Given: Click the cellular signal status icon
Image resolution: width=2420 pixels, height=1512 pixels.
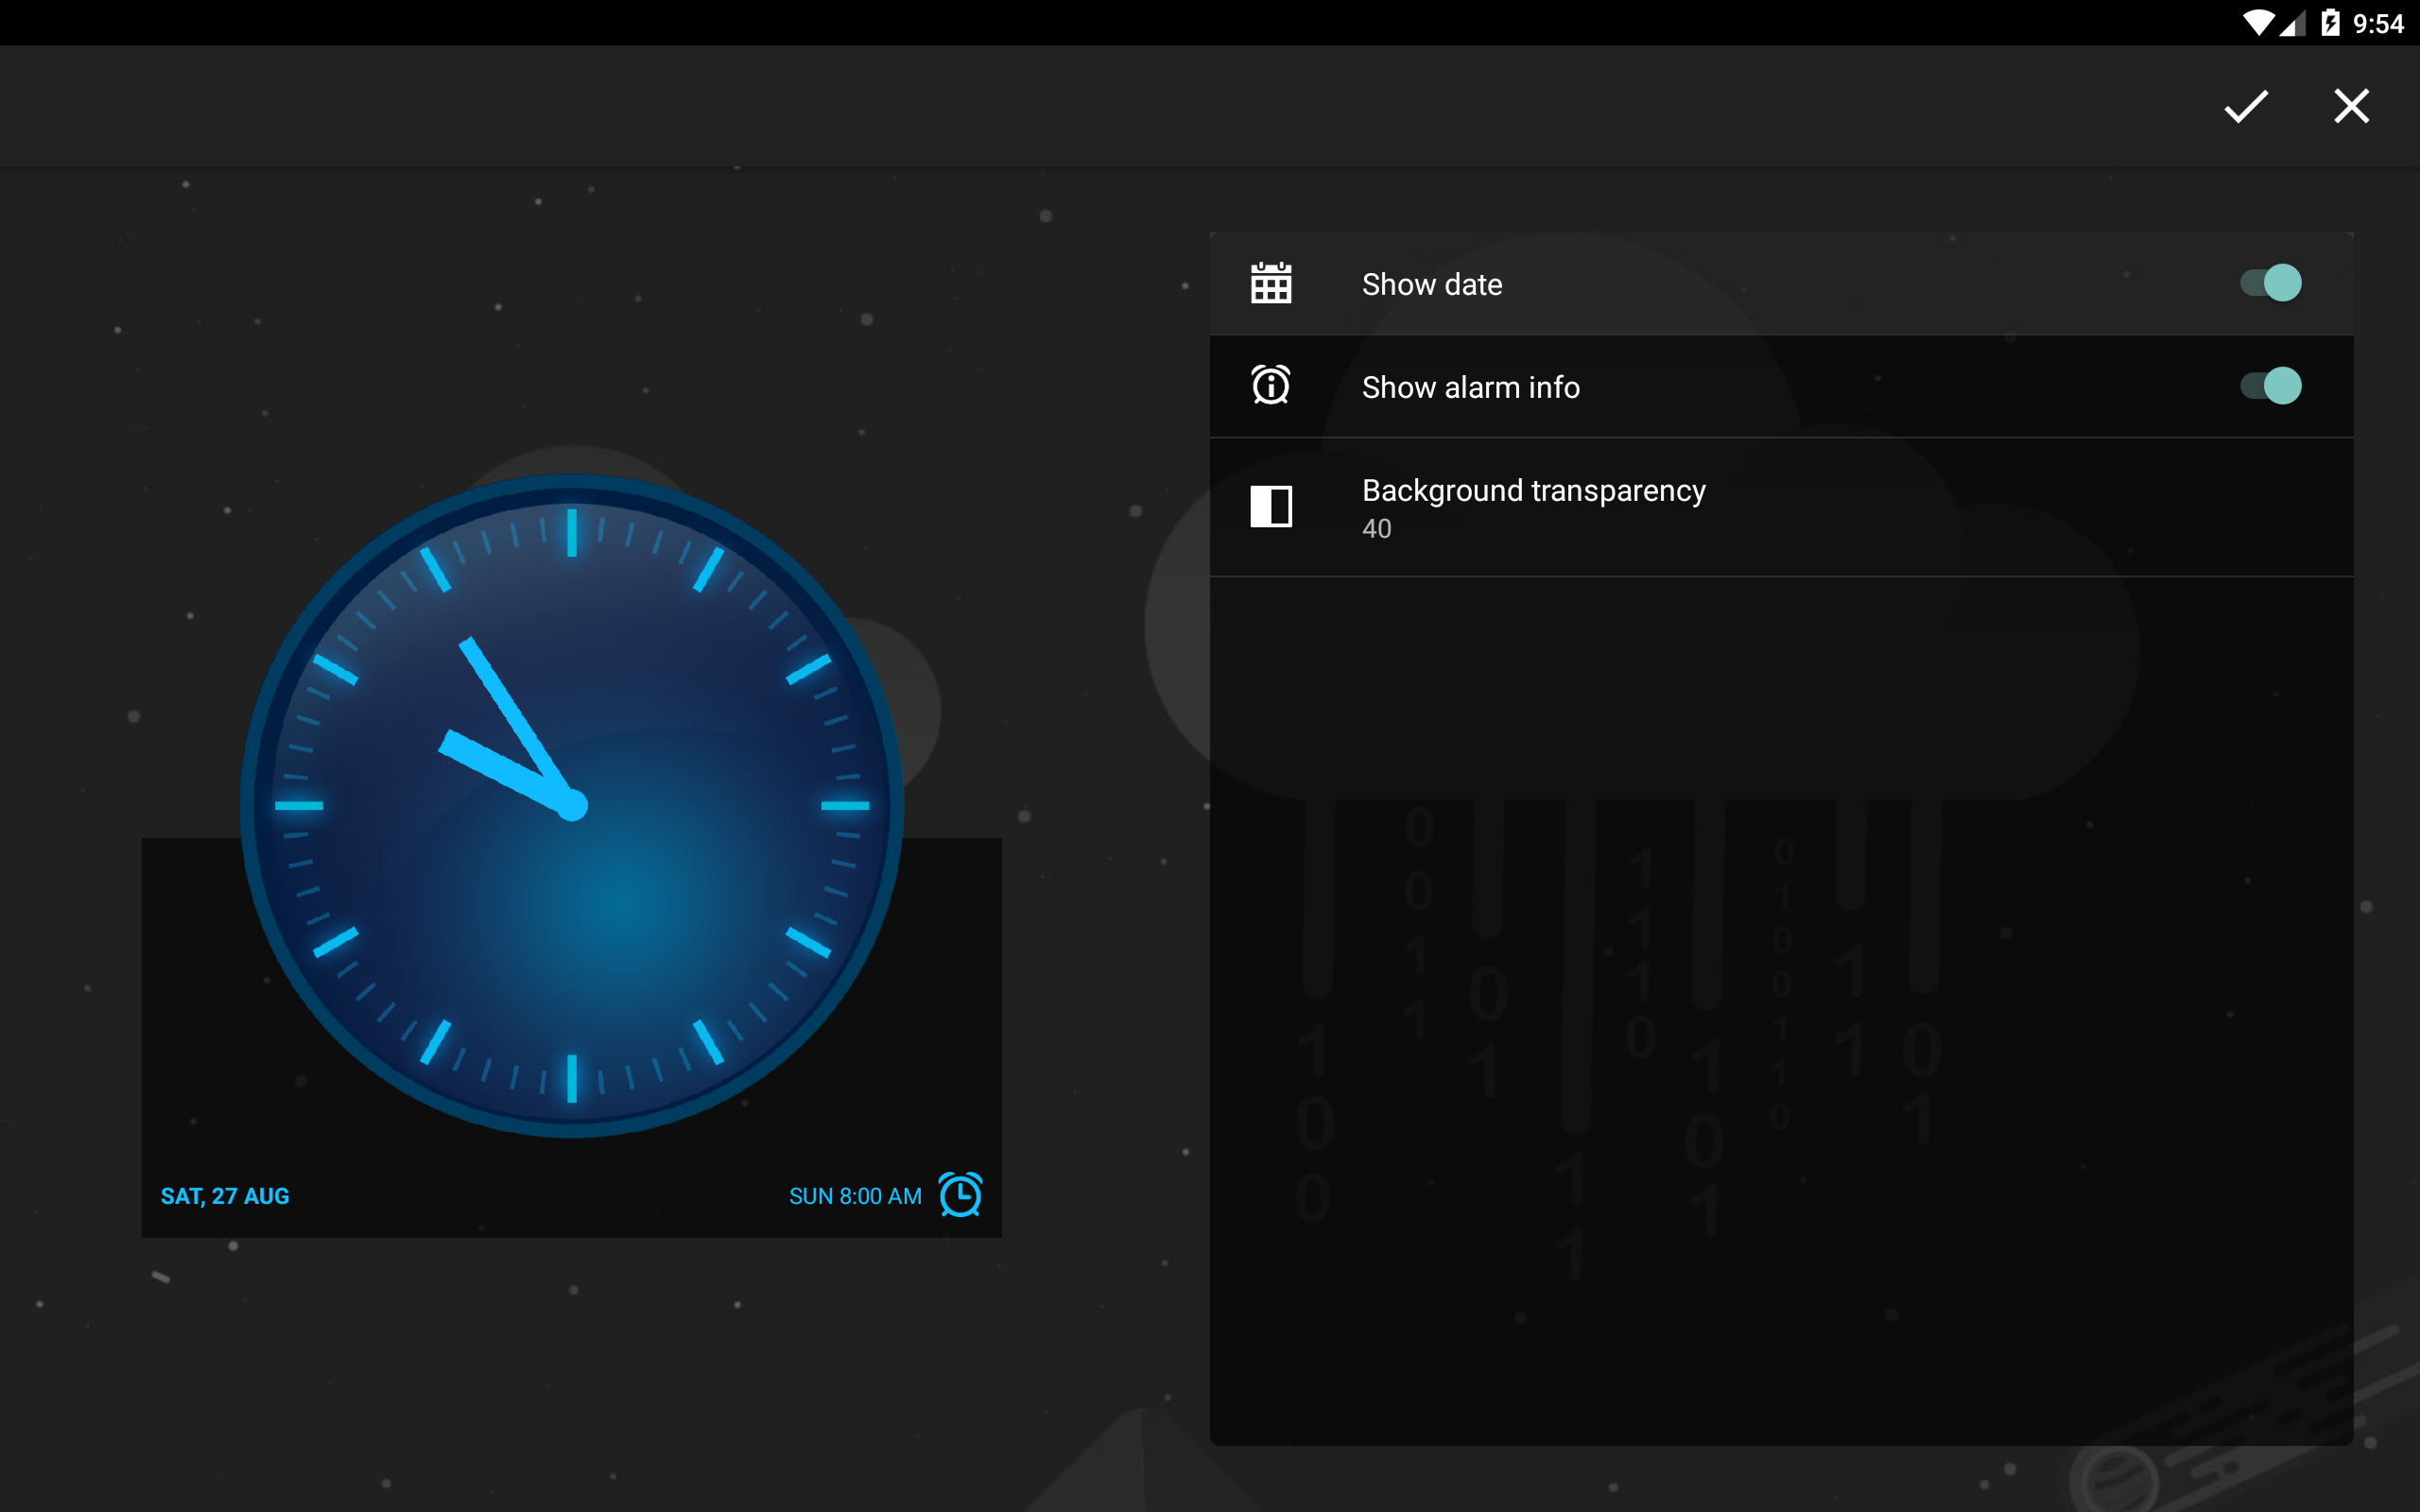Looking at the screenshot, I should [2292, 23].
